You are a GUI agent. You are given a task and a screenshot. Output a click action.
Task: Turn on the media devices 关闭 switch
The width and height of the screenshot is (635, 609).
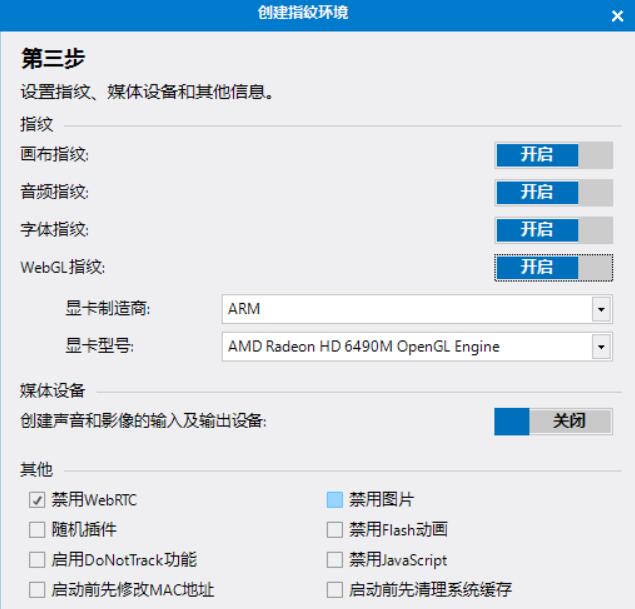point(554,422)
